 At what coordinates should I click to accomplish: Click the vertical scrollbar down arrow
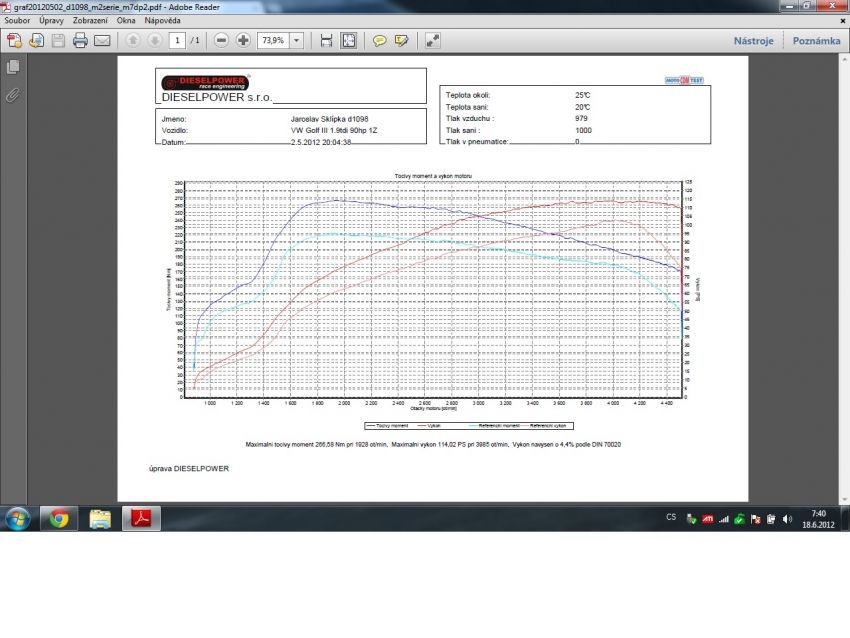[x=845, y=500]
